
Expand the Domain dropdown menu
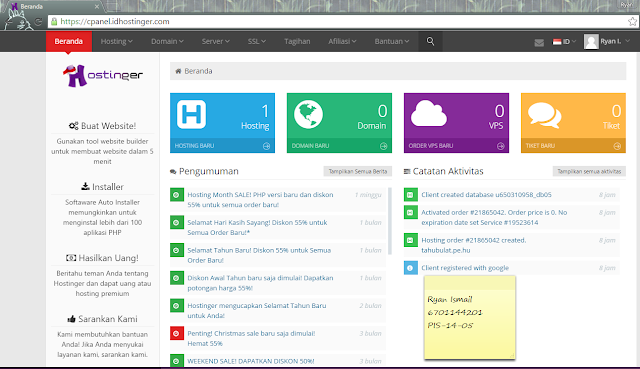[167, 41]
